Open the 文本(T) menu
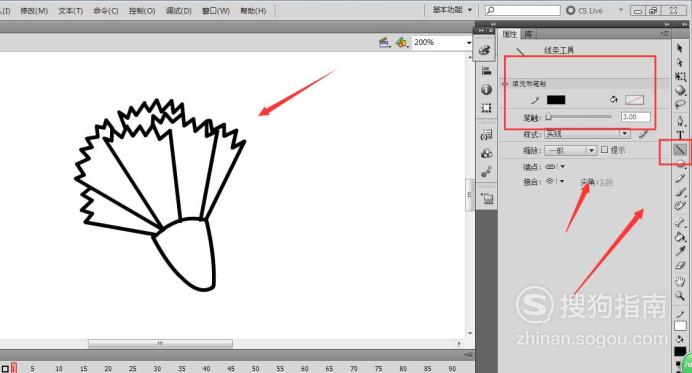The width and height of the screenshot is (692, 373). [71, 11]
